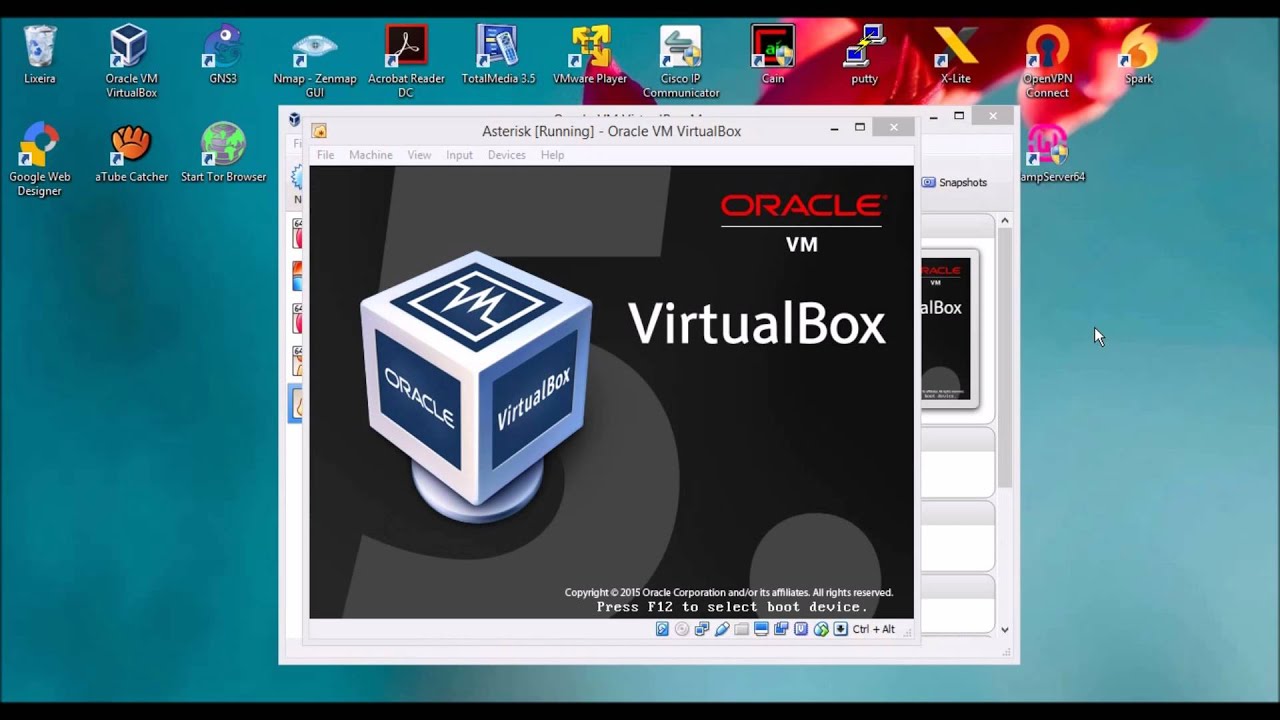Click the Manager details vertical scrollbar thumb

click(1005, 358)
